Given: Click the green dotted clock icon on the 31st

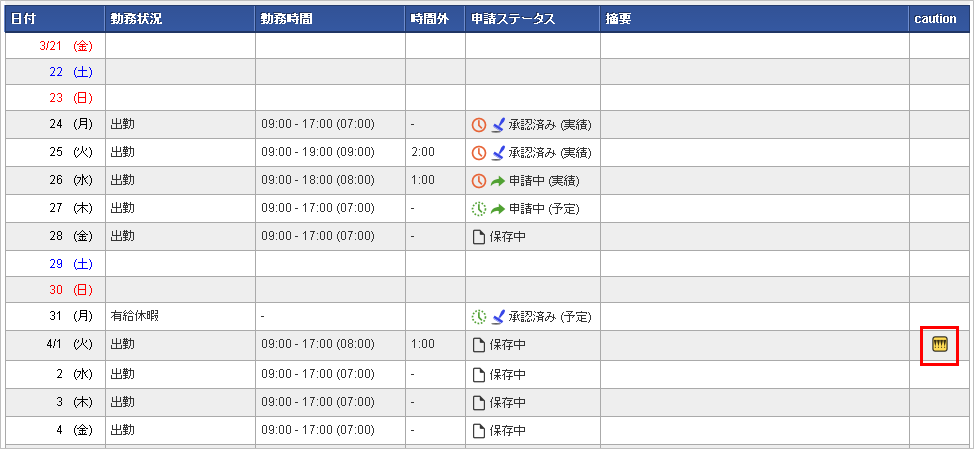Looking at the screenshot, I should (x=478, y=317).
